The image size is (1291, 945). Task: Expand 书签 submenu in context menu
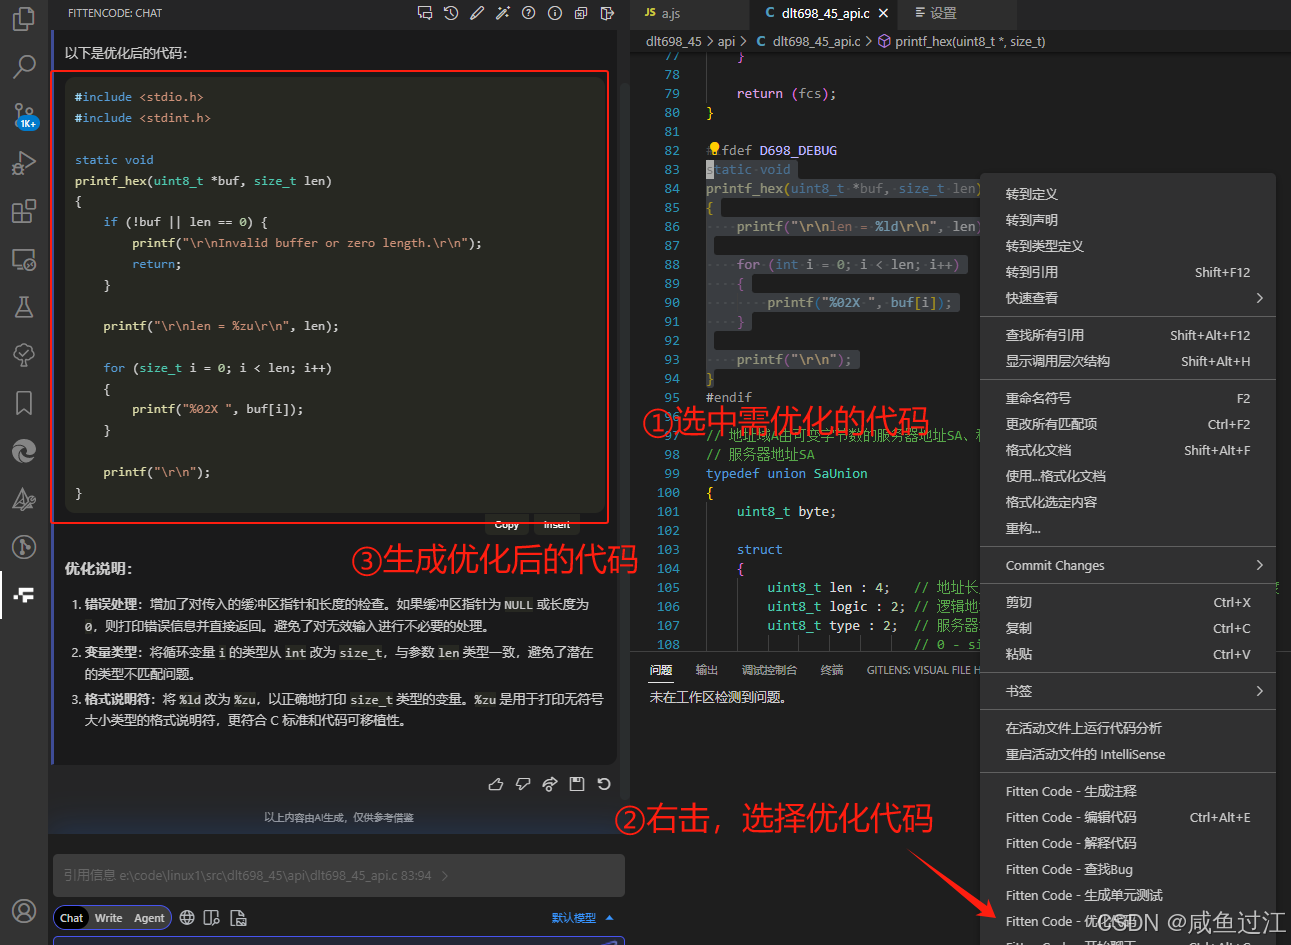(x=1128, y=691)
